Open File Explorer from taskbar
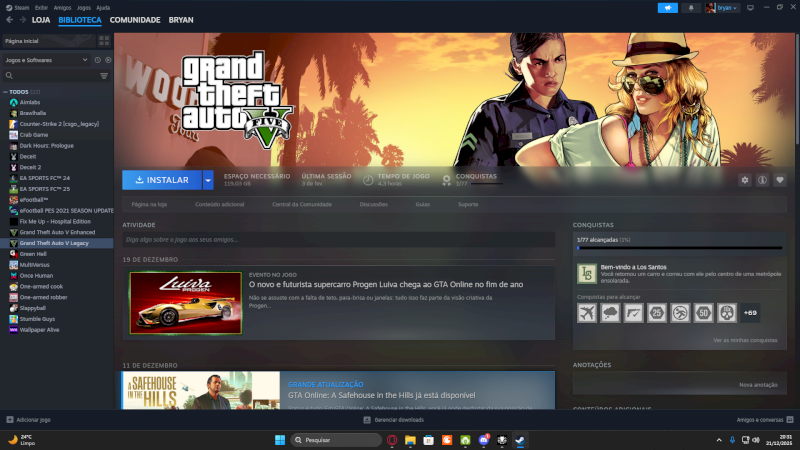This screenshot has width=800, height=450. 410,440
